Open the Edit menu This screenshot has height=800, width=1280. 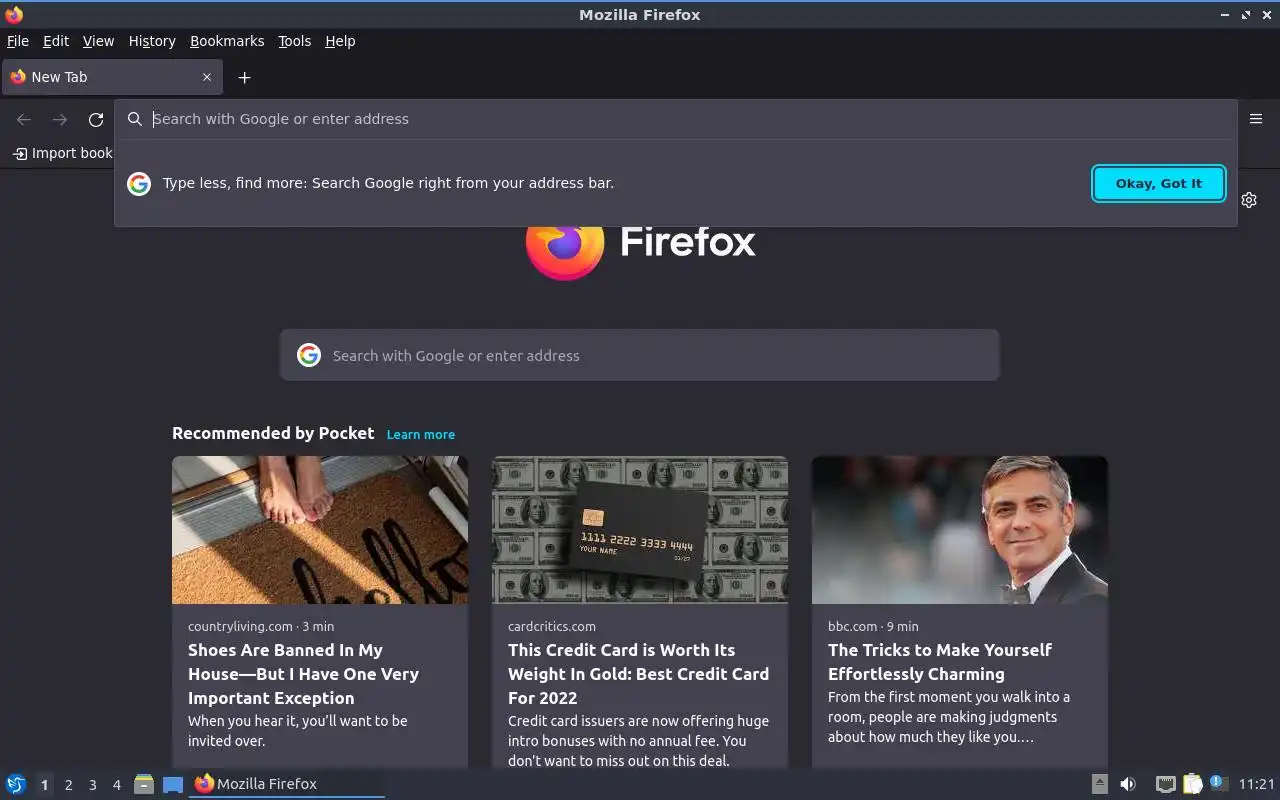(56, 41)
